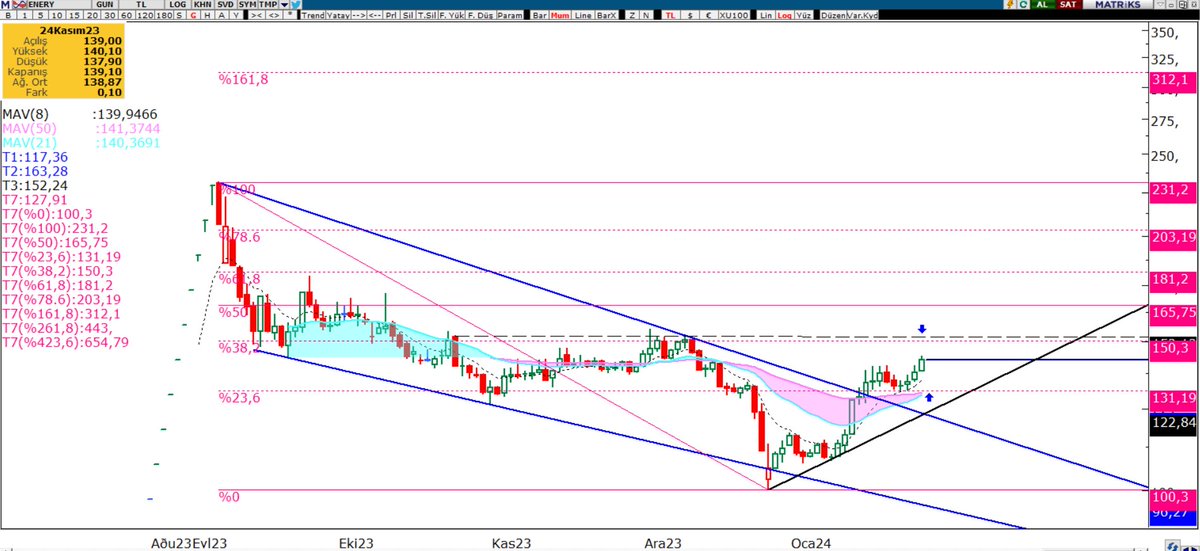This screenshot has width=1200, height=551.
Task: Select the 1-minute period button
Action: [x=23, y=16]
